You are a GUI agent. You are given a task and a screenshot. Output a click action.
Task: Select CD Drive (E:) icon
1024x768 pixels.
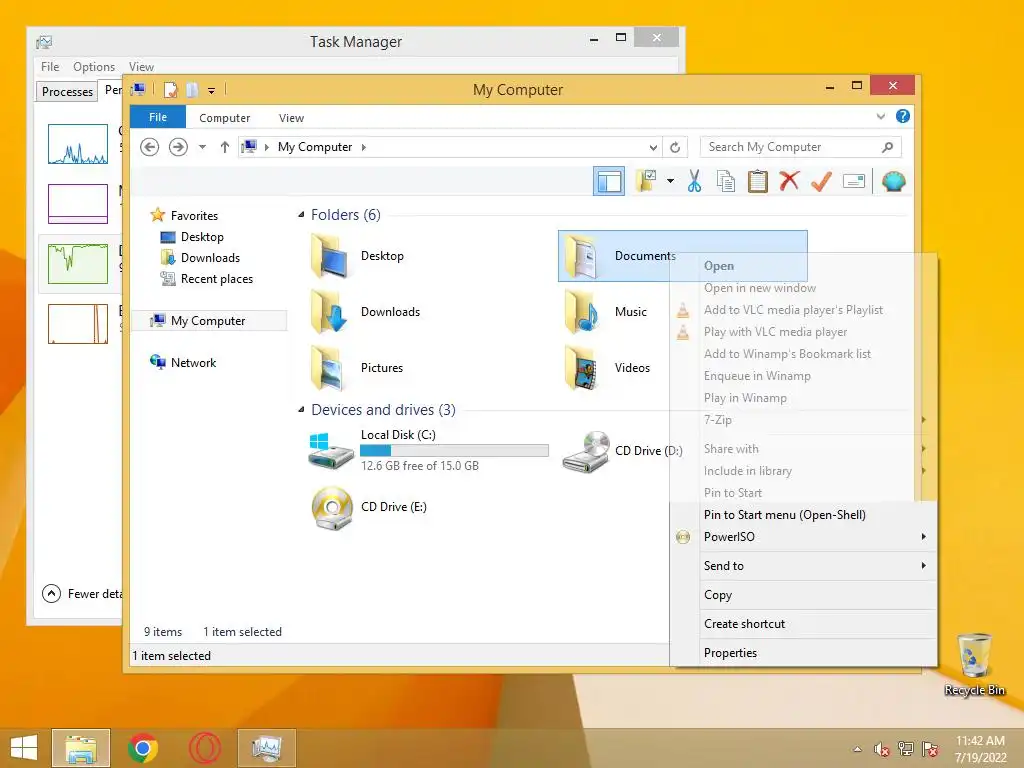click(x=332, y=507)
